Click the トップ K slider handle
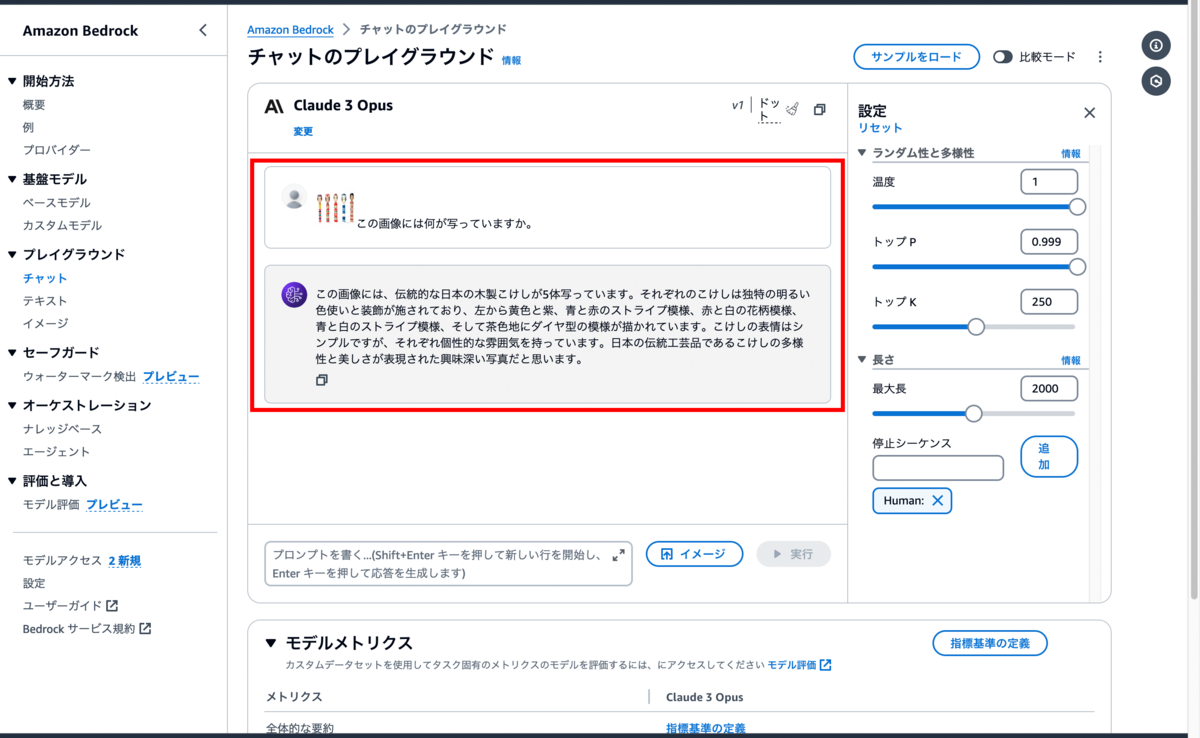1200x738 pixels. [976, 327]
